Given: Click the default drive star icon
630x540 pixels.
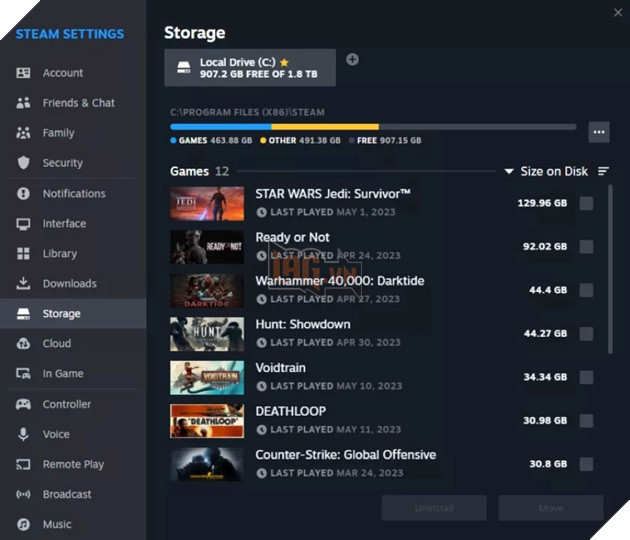Looking at the screenshot, I should pyautogui.click(x=284, y=62).
